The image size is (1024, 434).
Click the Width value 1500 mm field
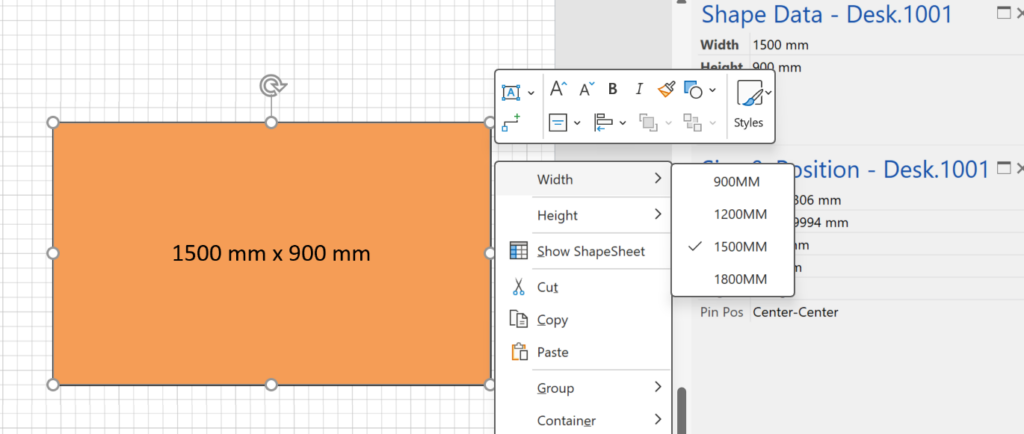(780, 45)
